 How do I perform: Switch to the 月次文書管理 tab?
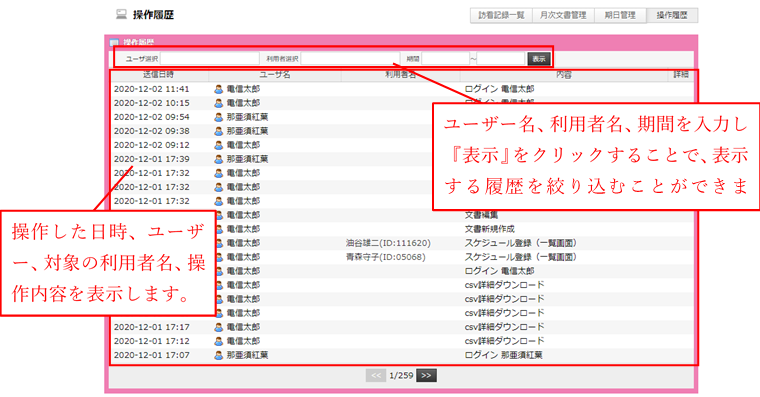563,15
